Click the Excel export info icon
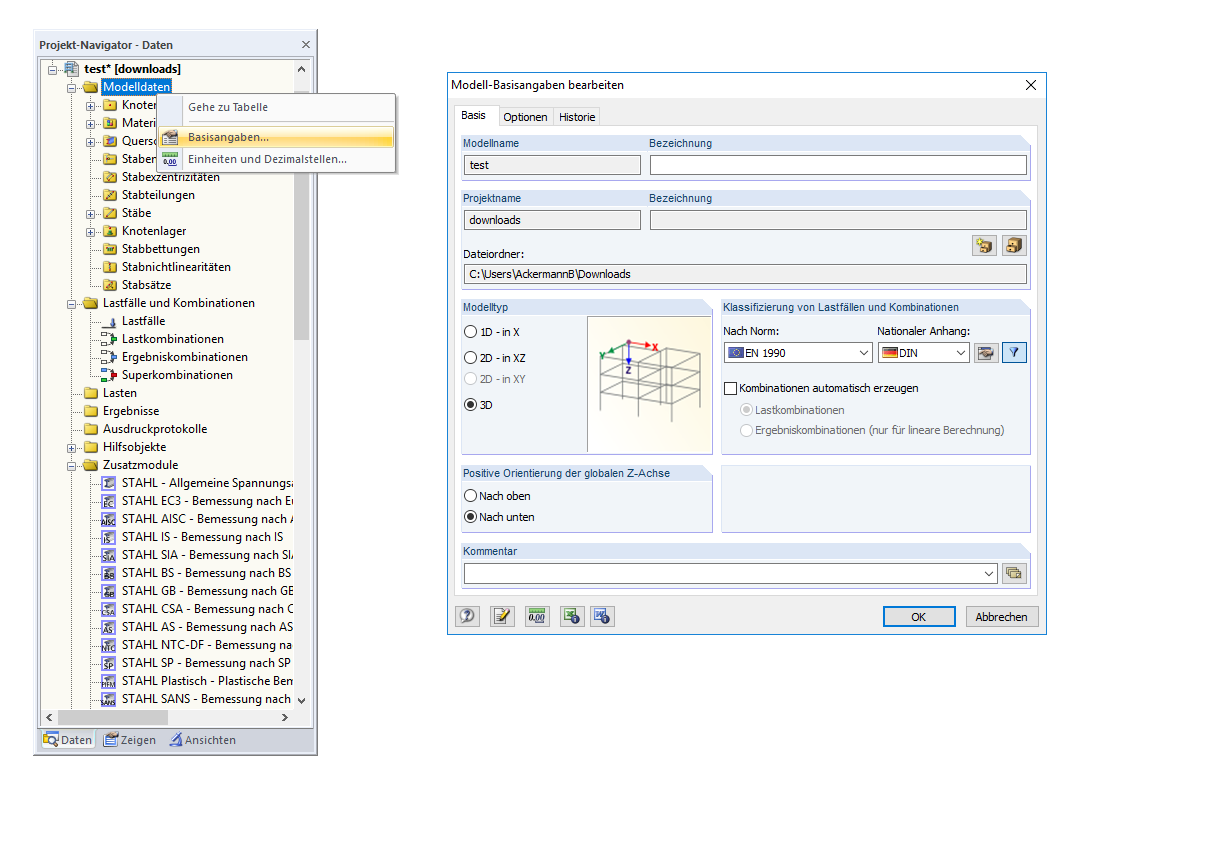The height and width of the screenshot is (843, 1206). (x=571, y=616)
